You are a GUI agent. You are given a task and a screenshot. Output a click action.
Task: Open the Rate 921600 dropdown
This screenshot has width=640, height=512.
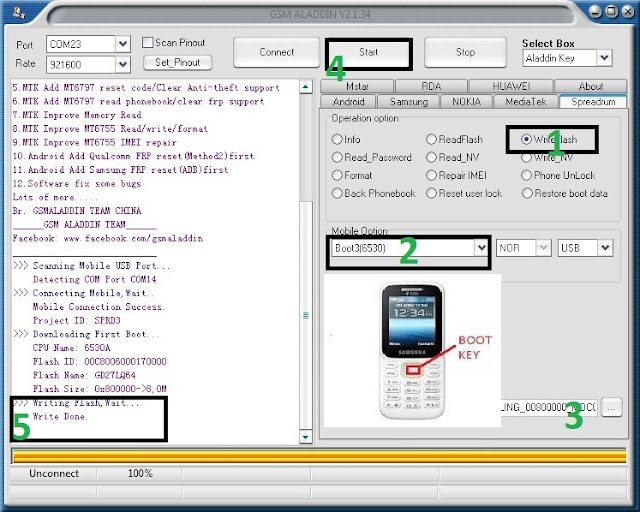click(123, 64)
